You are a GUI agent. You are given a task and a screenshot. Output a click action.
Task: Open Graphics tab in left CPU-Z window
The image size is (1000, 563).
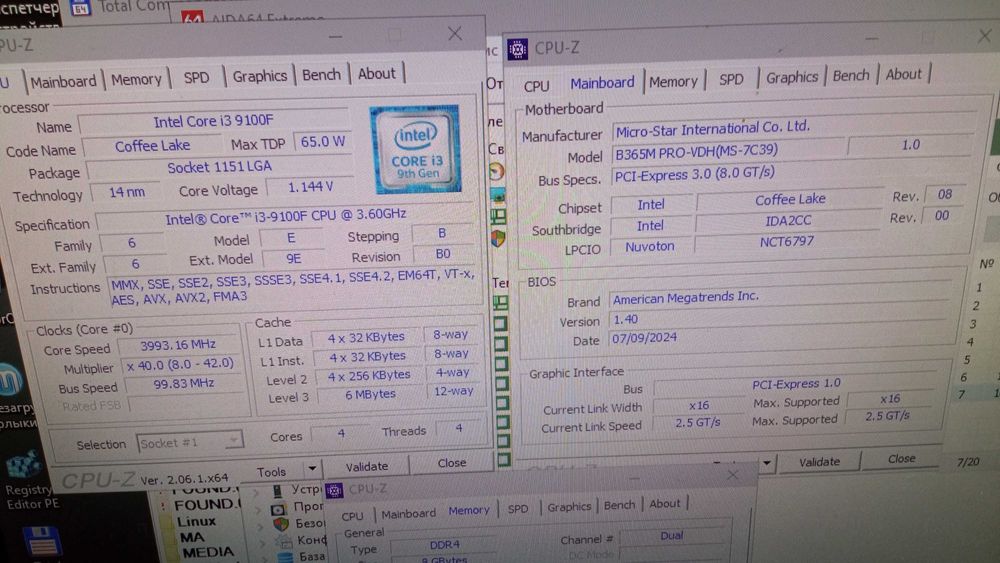(x=259, y=77)
